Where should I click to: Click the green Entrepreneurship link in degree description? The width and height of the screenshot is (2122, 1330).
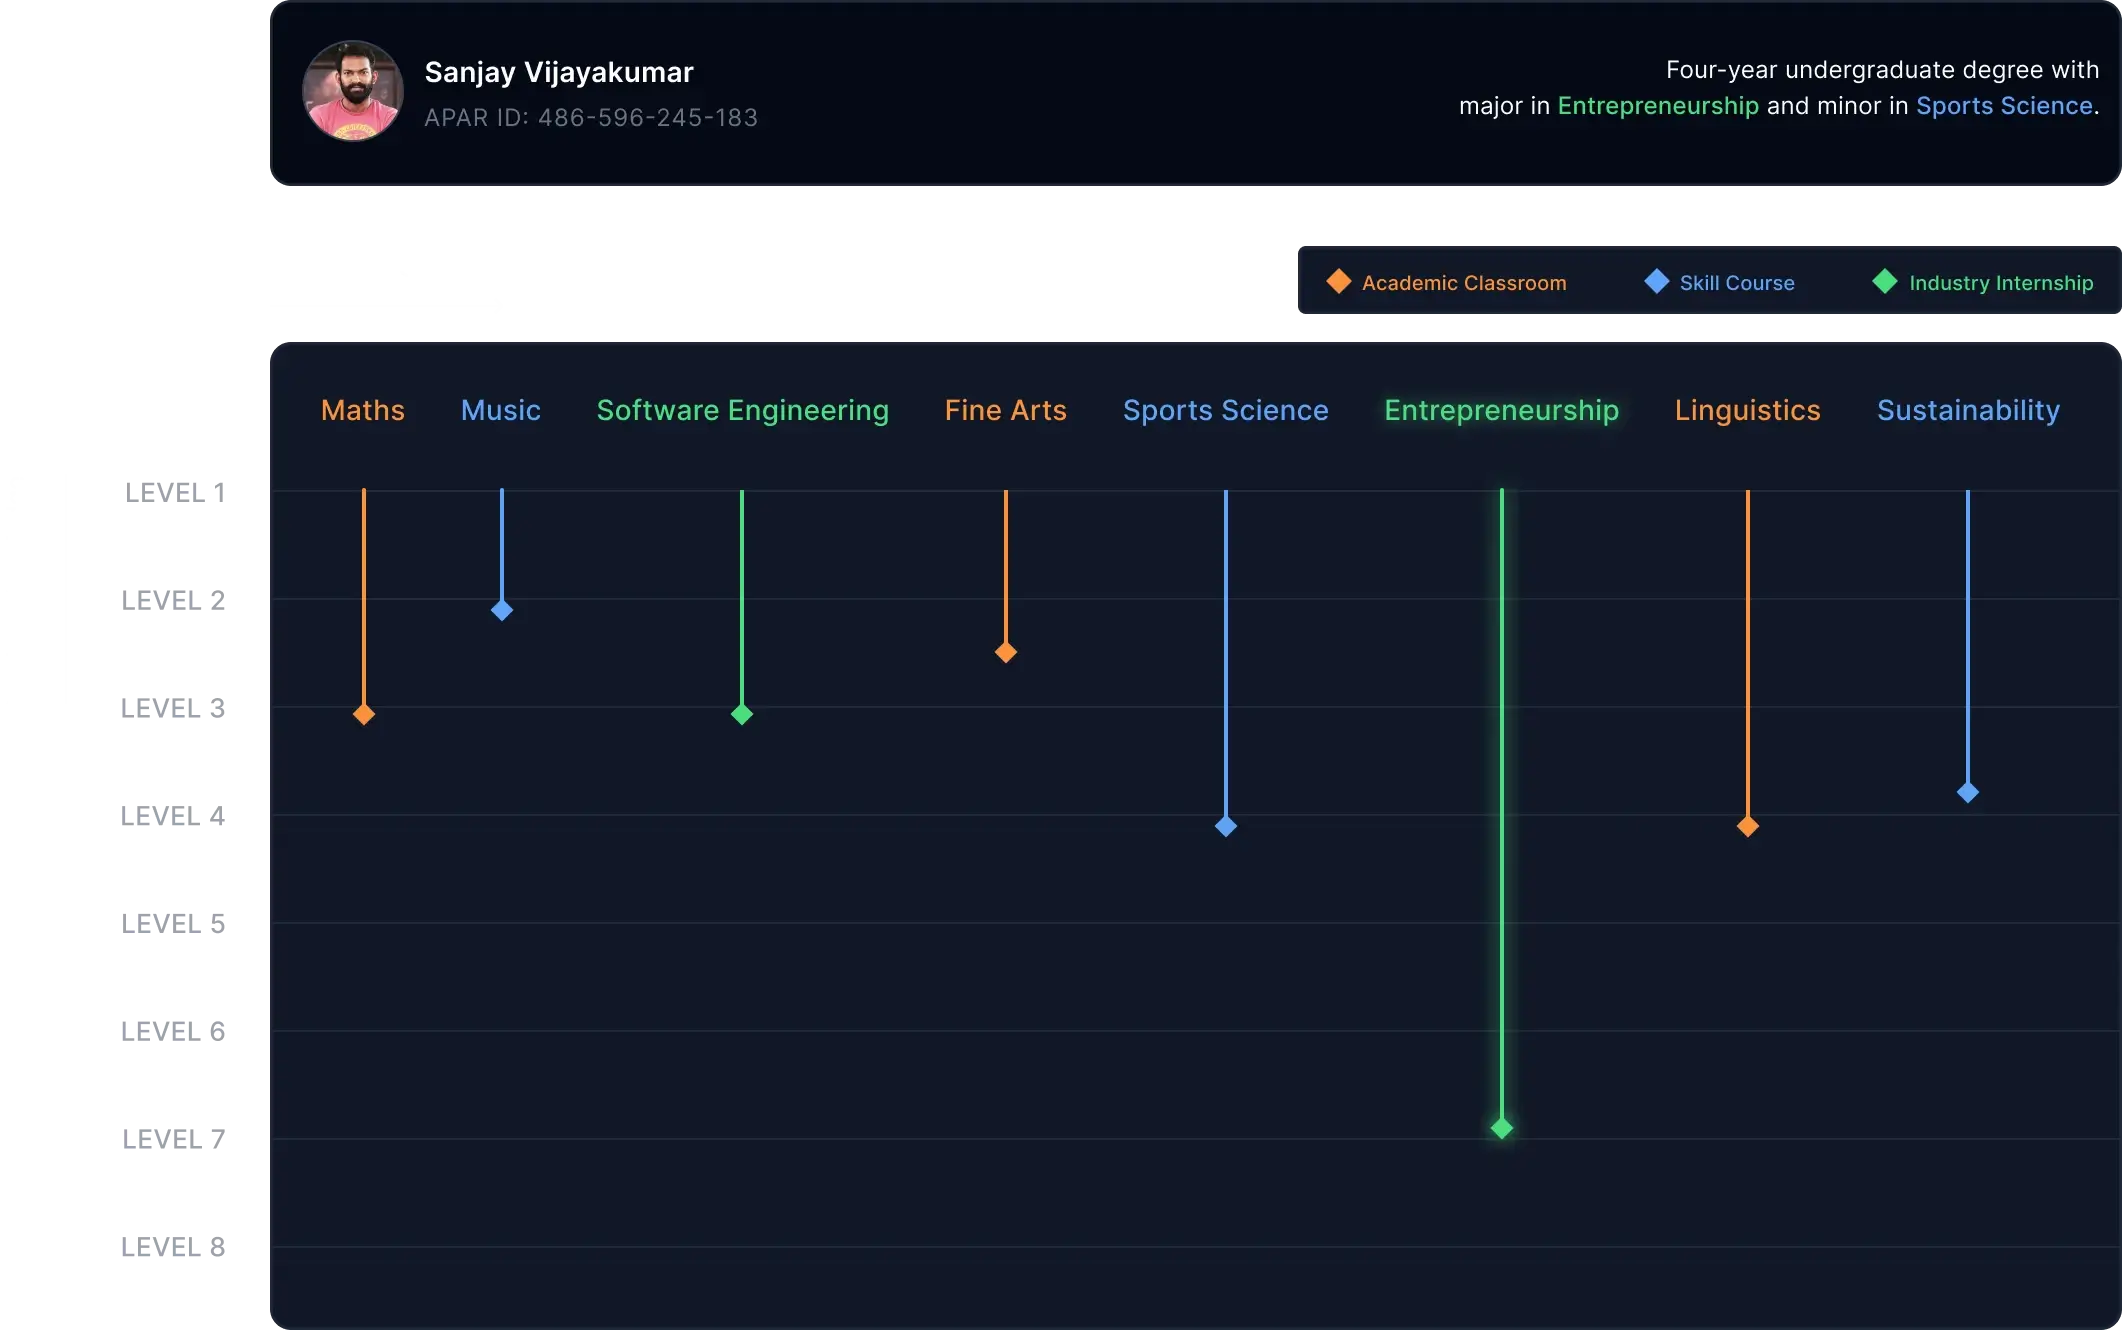pyautogui.click(x=1657, y=106)
